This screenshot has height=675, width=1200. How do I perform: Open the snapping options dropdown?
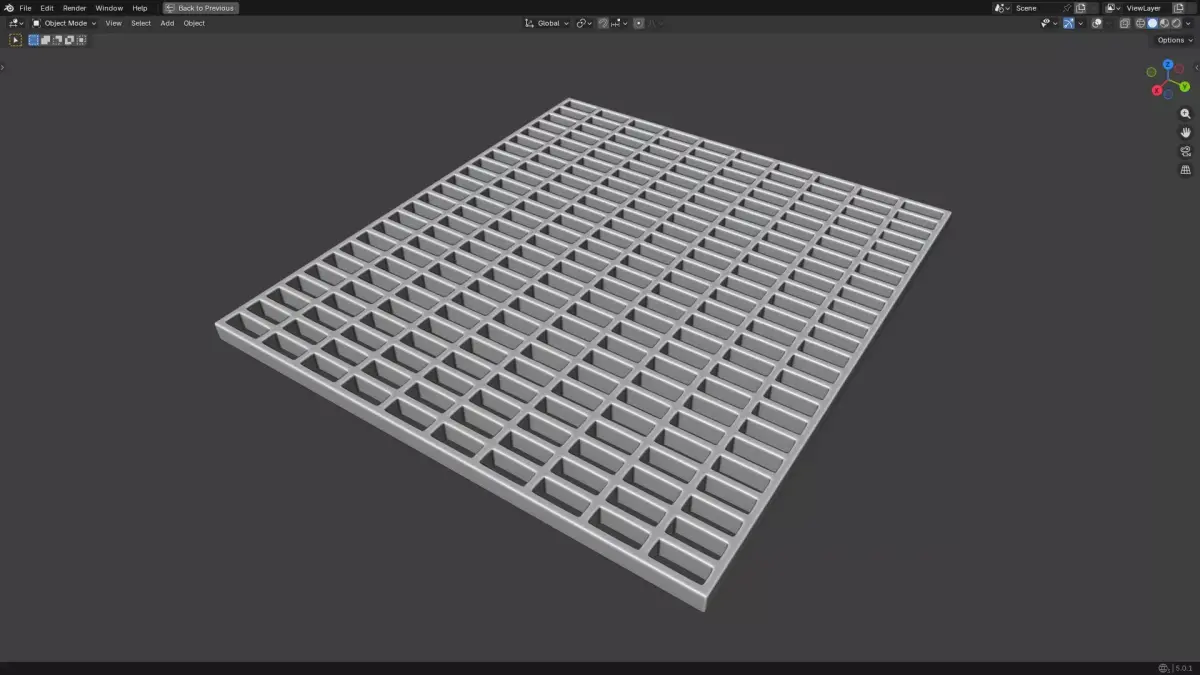619,23
